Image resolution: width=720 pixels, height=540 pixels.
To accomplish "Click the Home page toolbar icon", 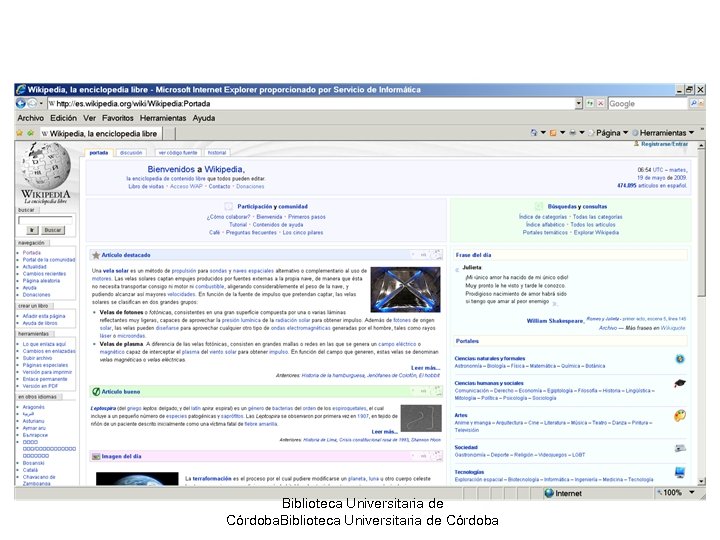I will pyautogui.click(x=534, y=133).
